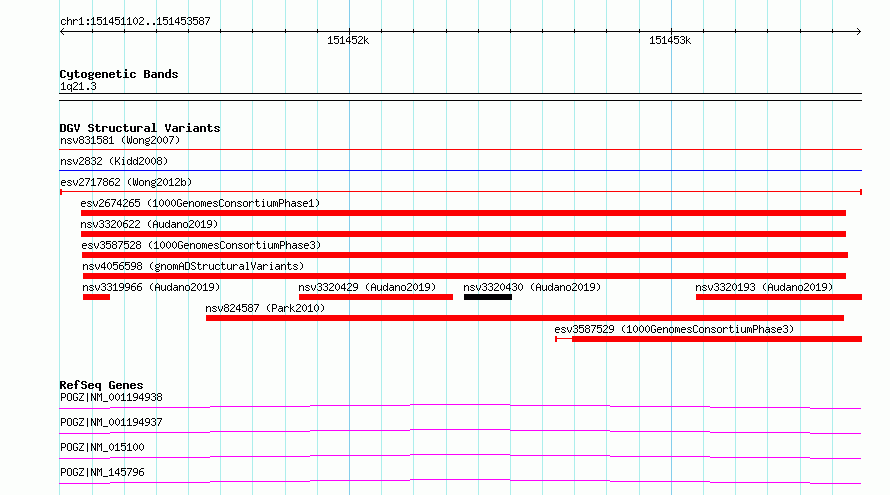The width and height of the screenshot is (890, 495).
Task: Open variant esv2717862 (Wong2012b) label
Action: [126, 182]
